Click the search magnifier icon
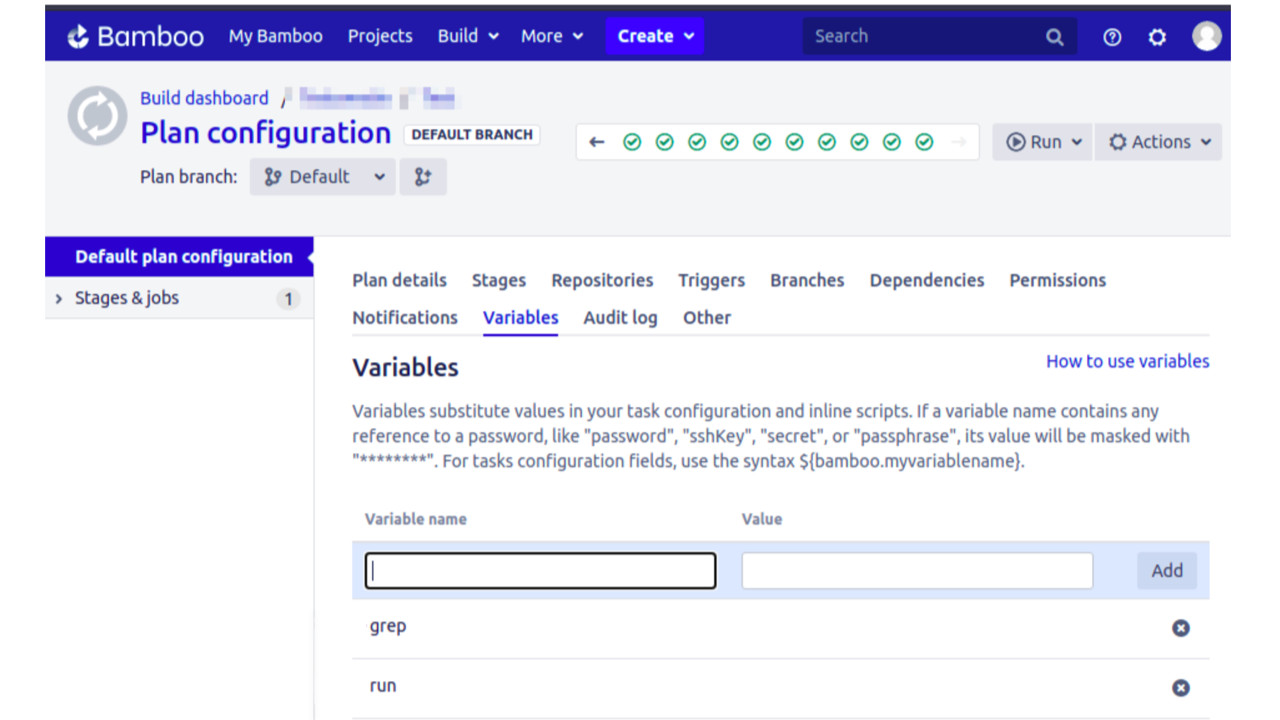 pos(1055,37)
